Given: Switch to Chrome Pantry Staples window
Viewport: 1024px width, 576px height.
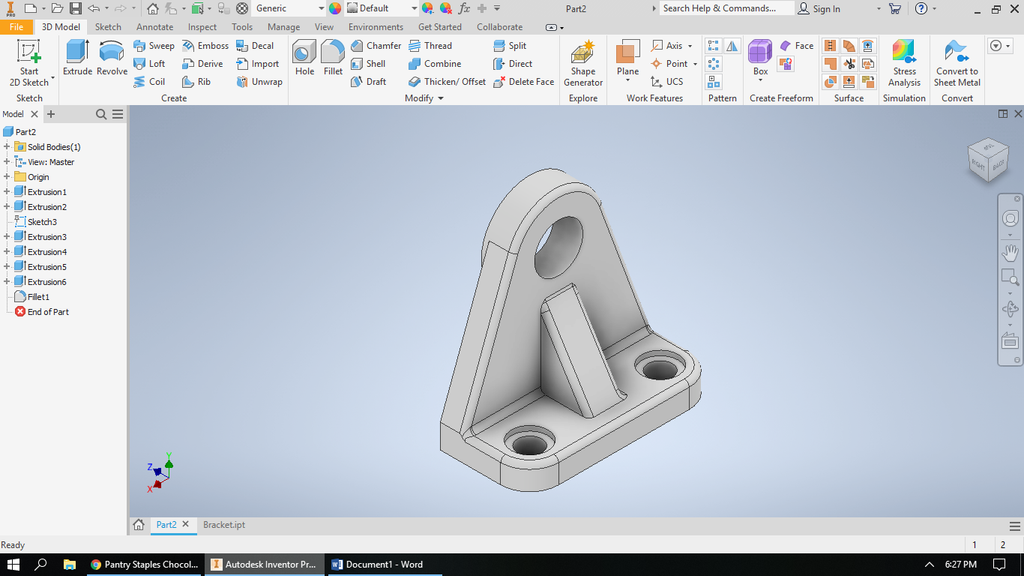Looking at the screenshot, I should [145, 564].
